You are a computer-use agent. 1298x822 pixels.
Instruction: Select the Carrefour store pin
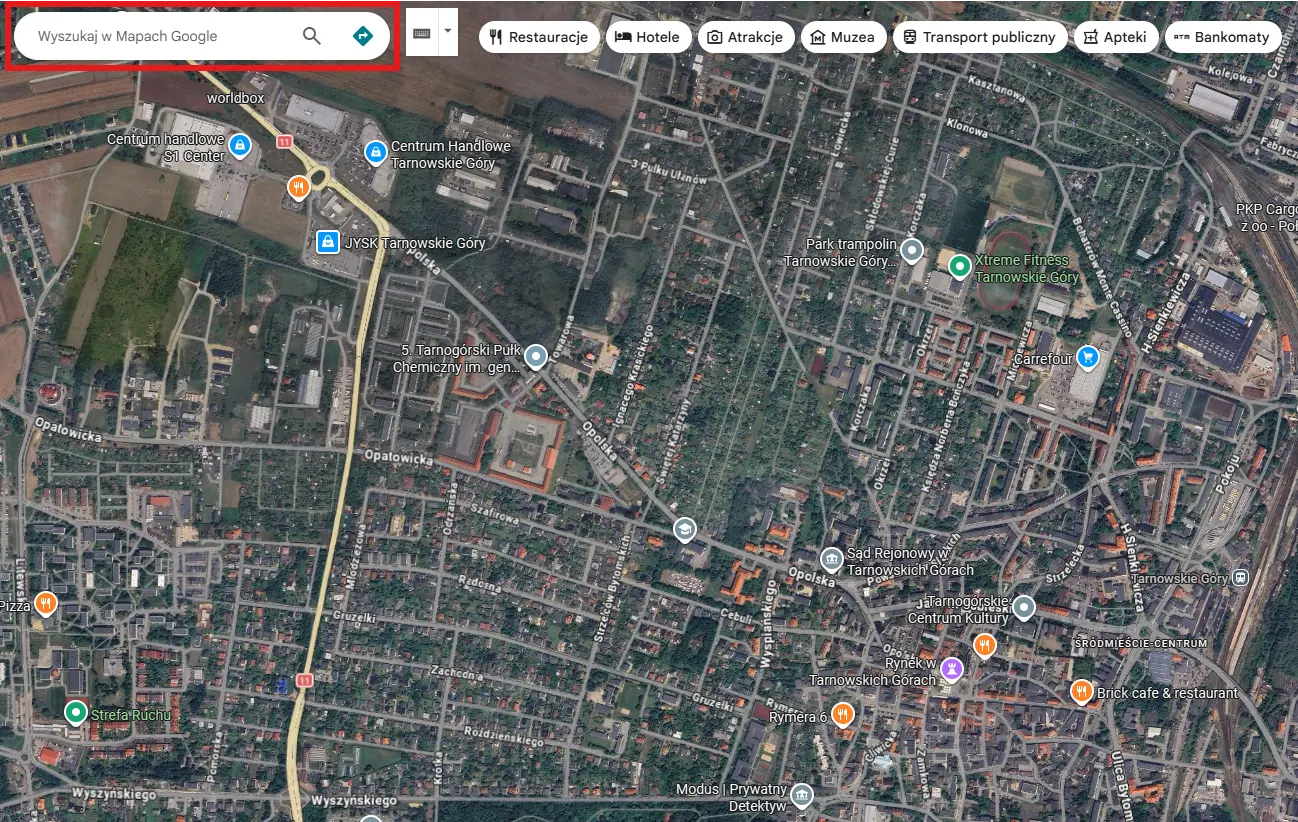click(x=1086, y=357)
